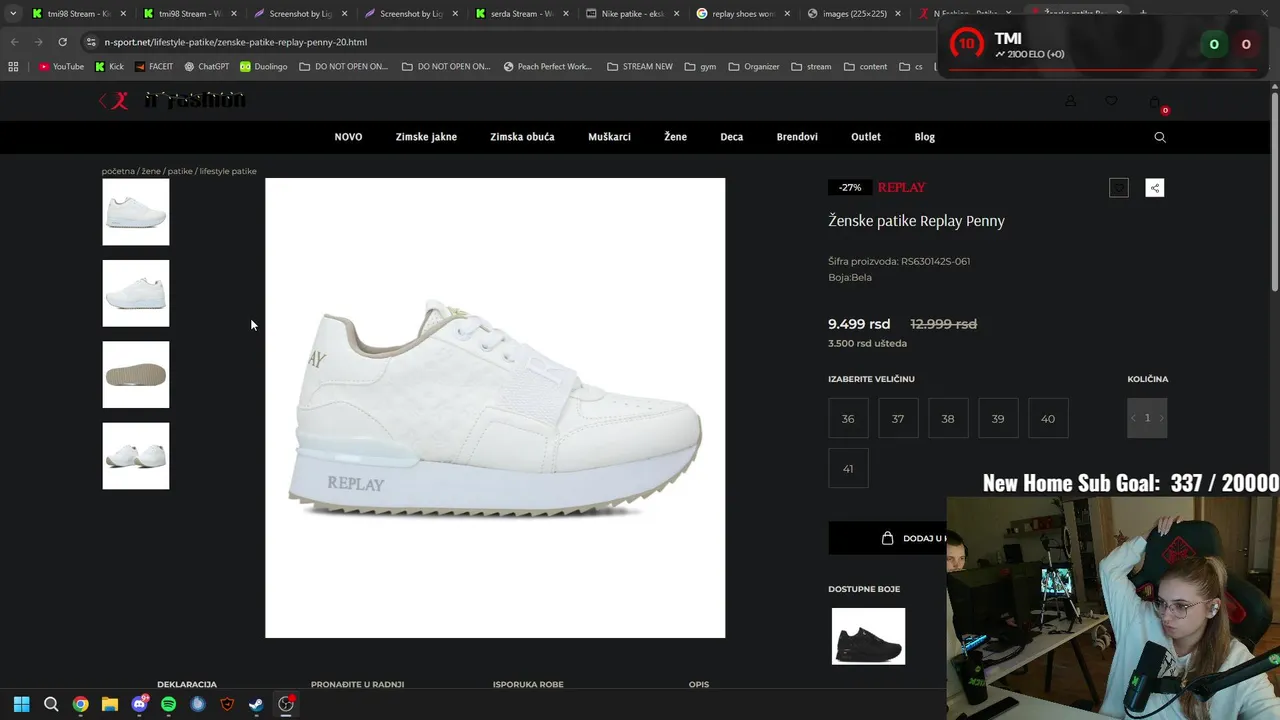
Task: Open Windows Start menu
Action: [x=21, y=704]
